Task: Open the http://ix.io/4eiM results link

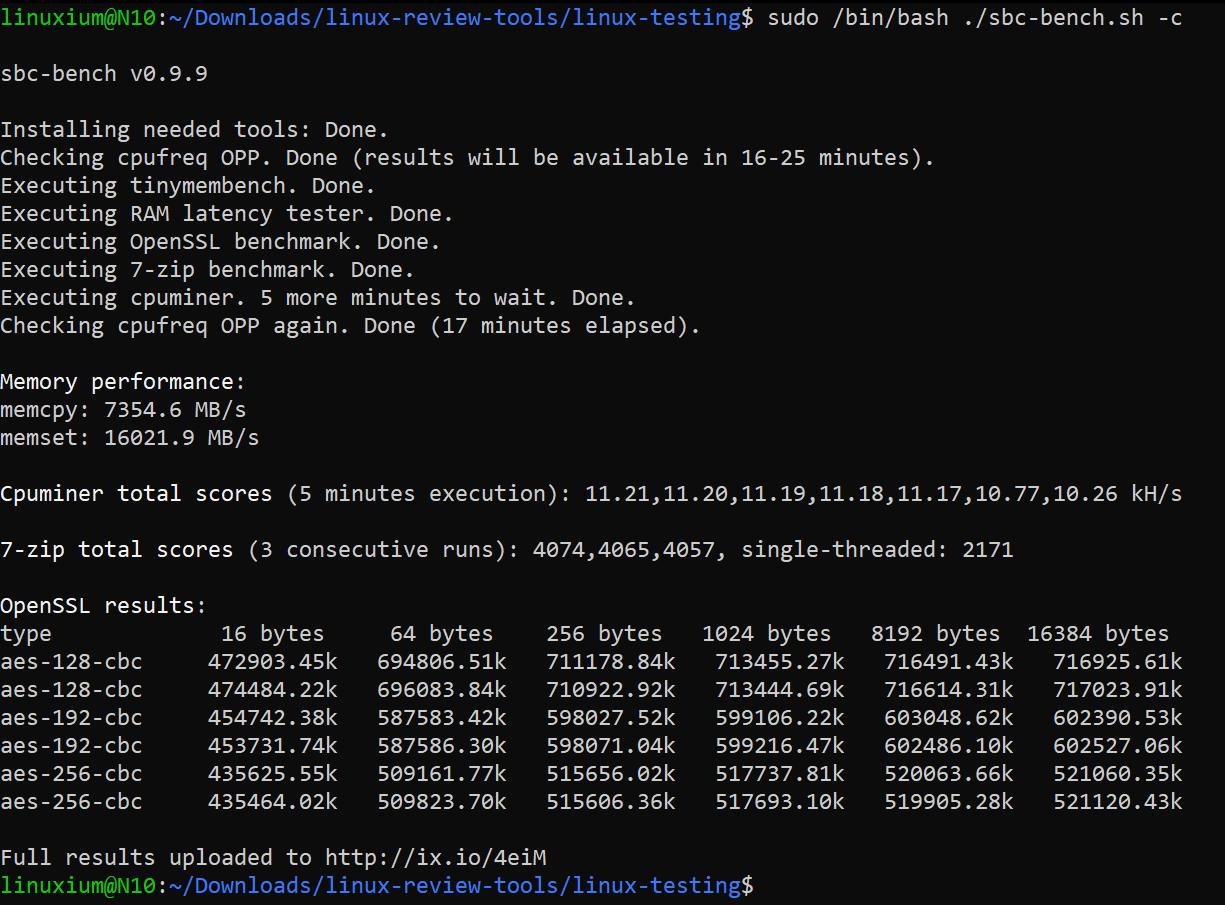Action: (436, 857)
